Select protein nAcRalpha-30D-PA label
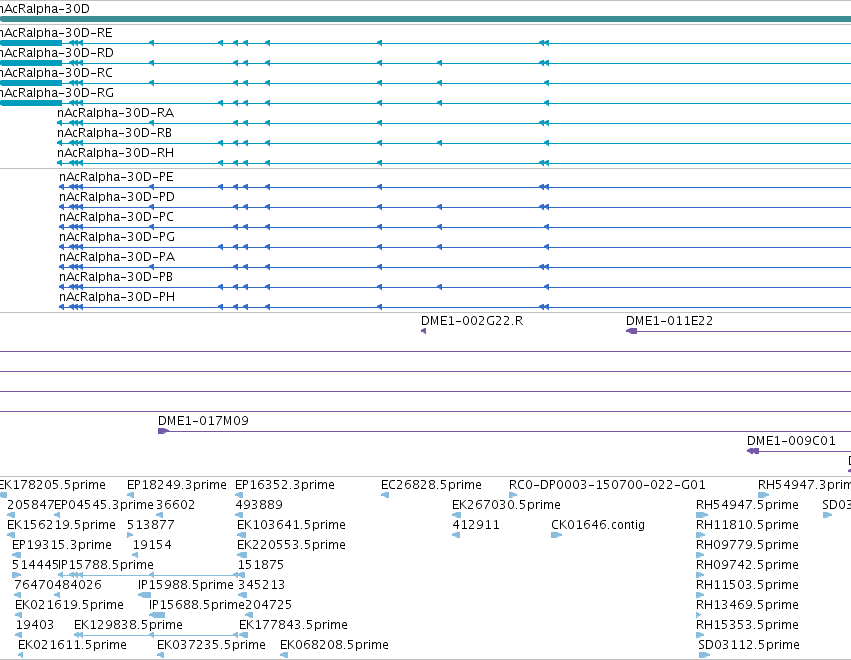851x660 pixels. (117, 257)
